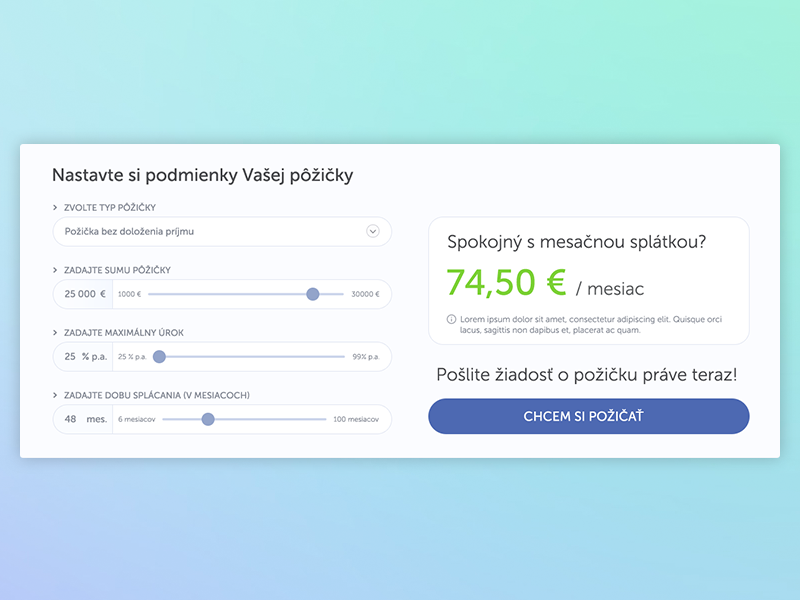Click the 100 mesiacov maximum period label
The width and height of the screenshot is (800, 600).
click(x=356, y=419)
